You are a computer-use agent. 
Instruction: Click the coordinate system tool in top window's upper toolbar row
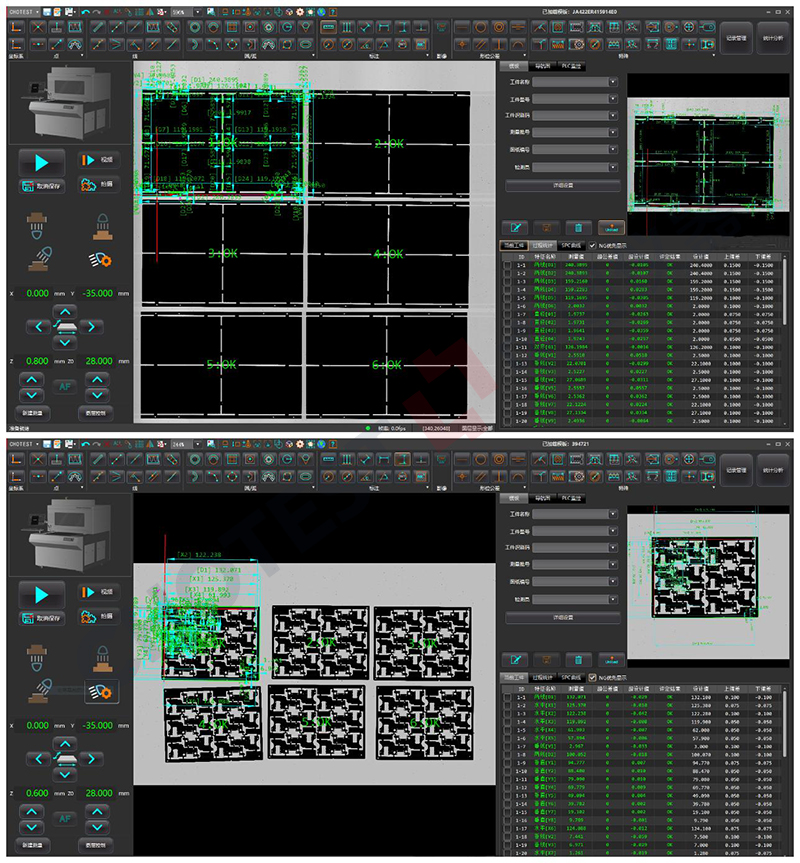click(x=18, y=27)
